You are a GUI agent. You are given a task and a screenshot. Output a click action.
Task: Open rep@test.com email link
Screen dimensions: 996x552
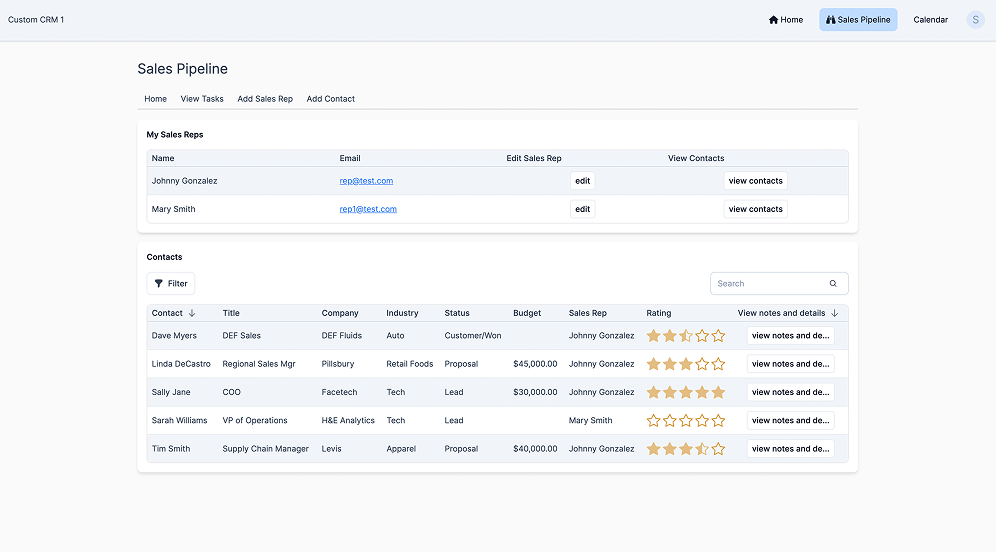(x=366, y=181)
